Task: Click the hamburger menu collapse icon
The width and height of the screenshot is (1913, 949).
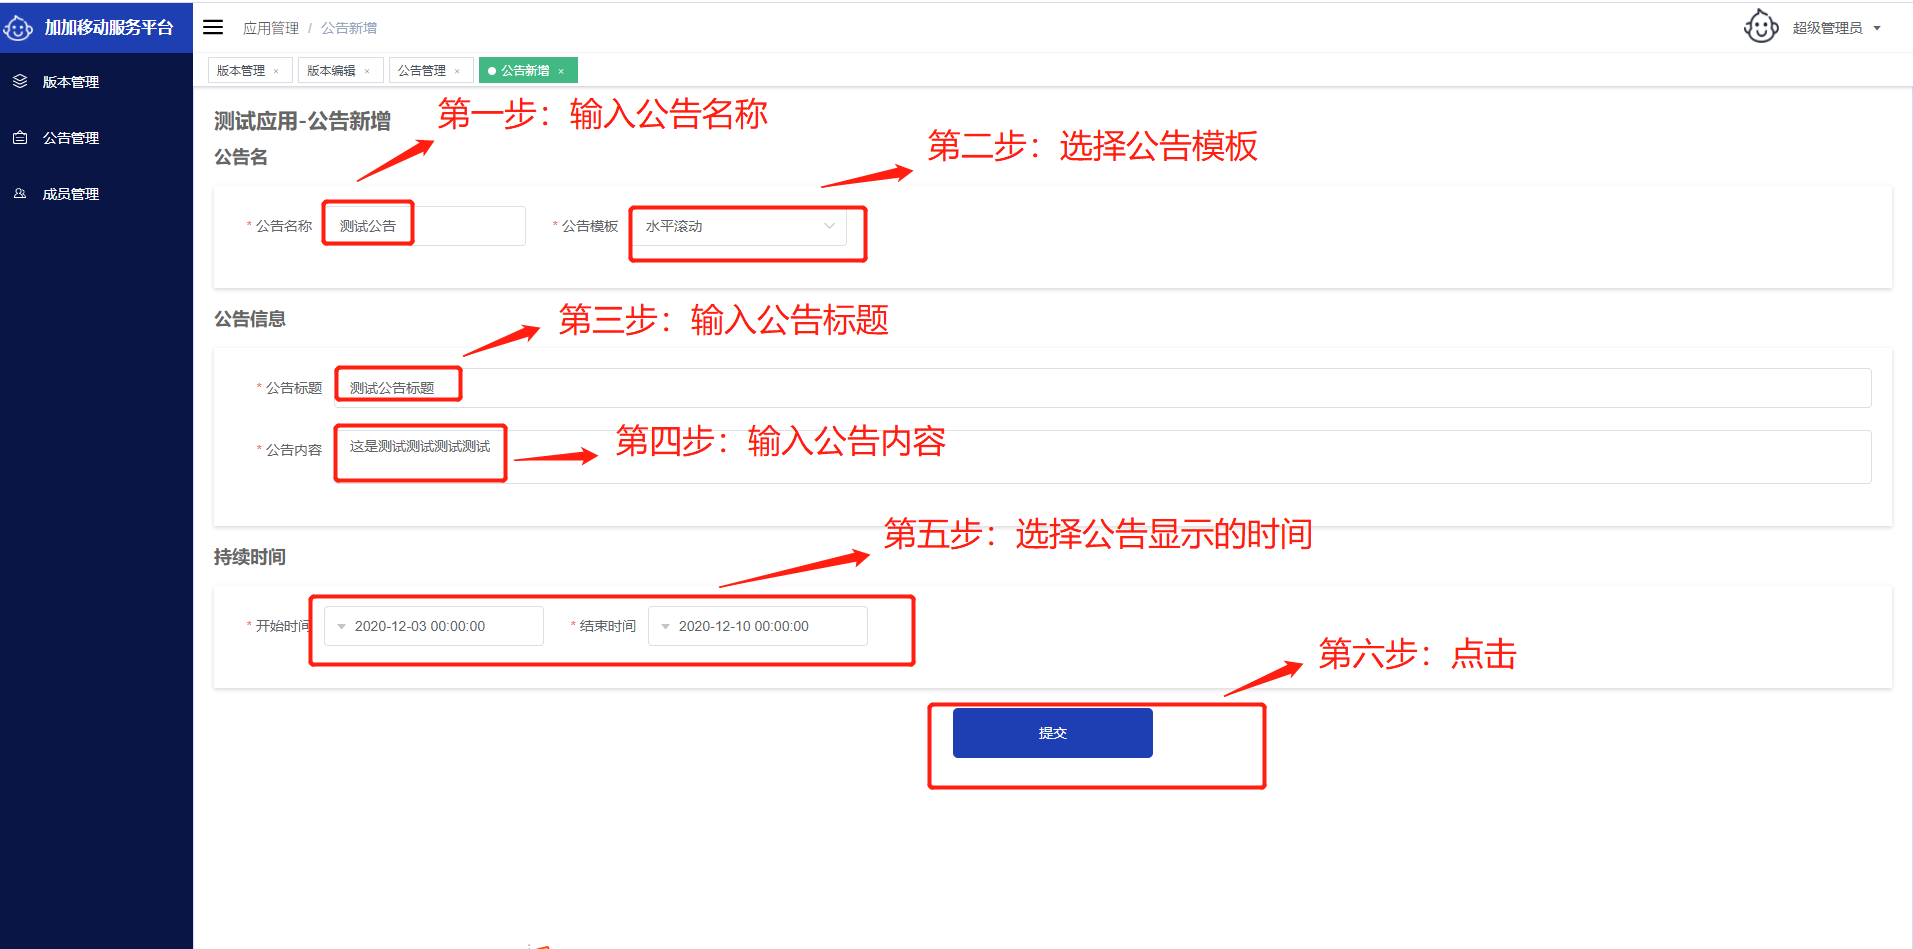Action: (213, 27)
